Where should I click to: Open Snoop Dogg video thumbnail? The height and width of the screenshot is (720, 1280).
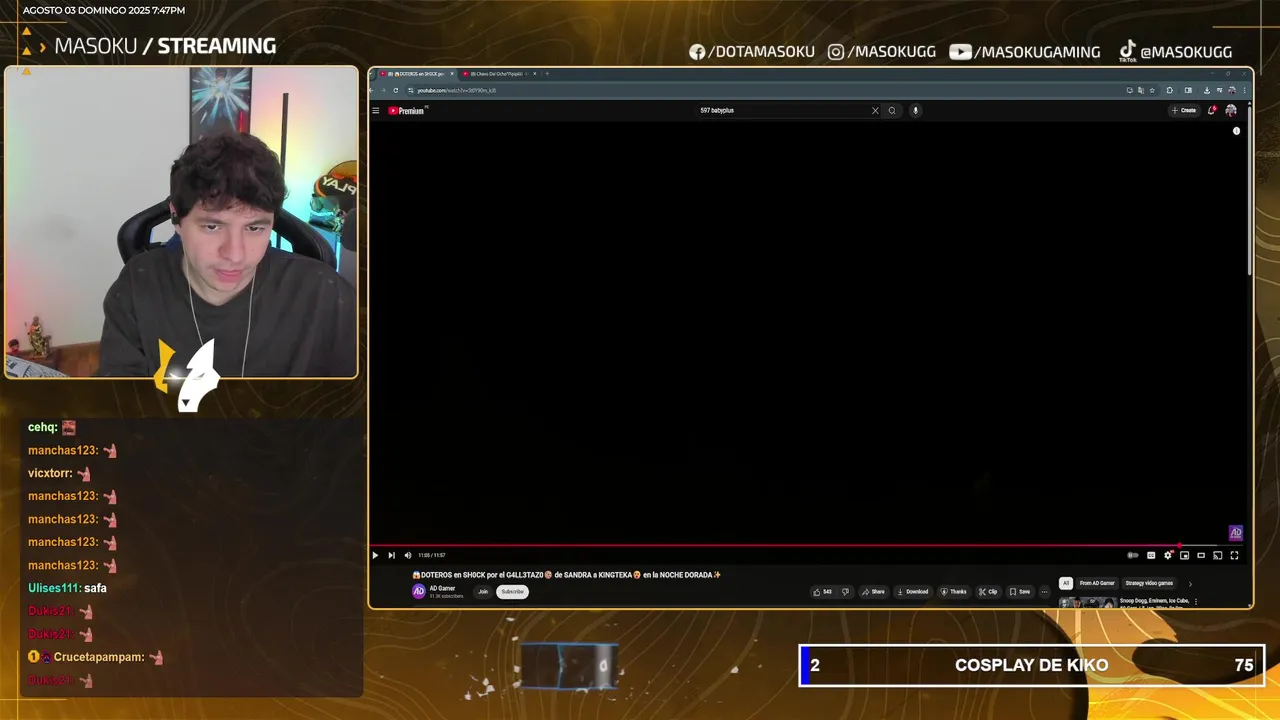click(x=1087, y=602)
